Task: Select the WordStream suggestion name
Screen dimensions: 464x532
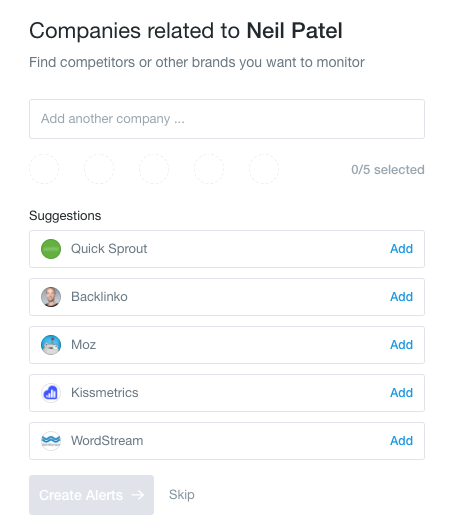Action: (x=107, y=441)
